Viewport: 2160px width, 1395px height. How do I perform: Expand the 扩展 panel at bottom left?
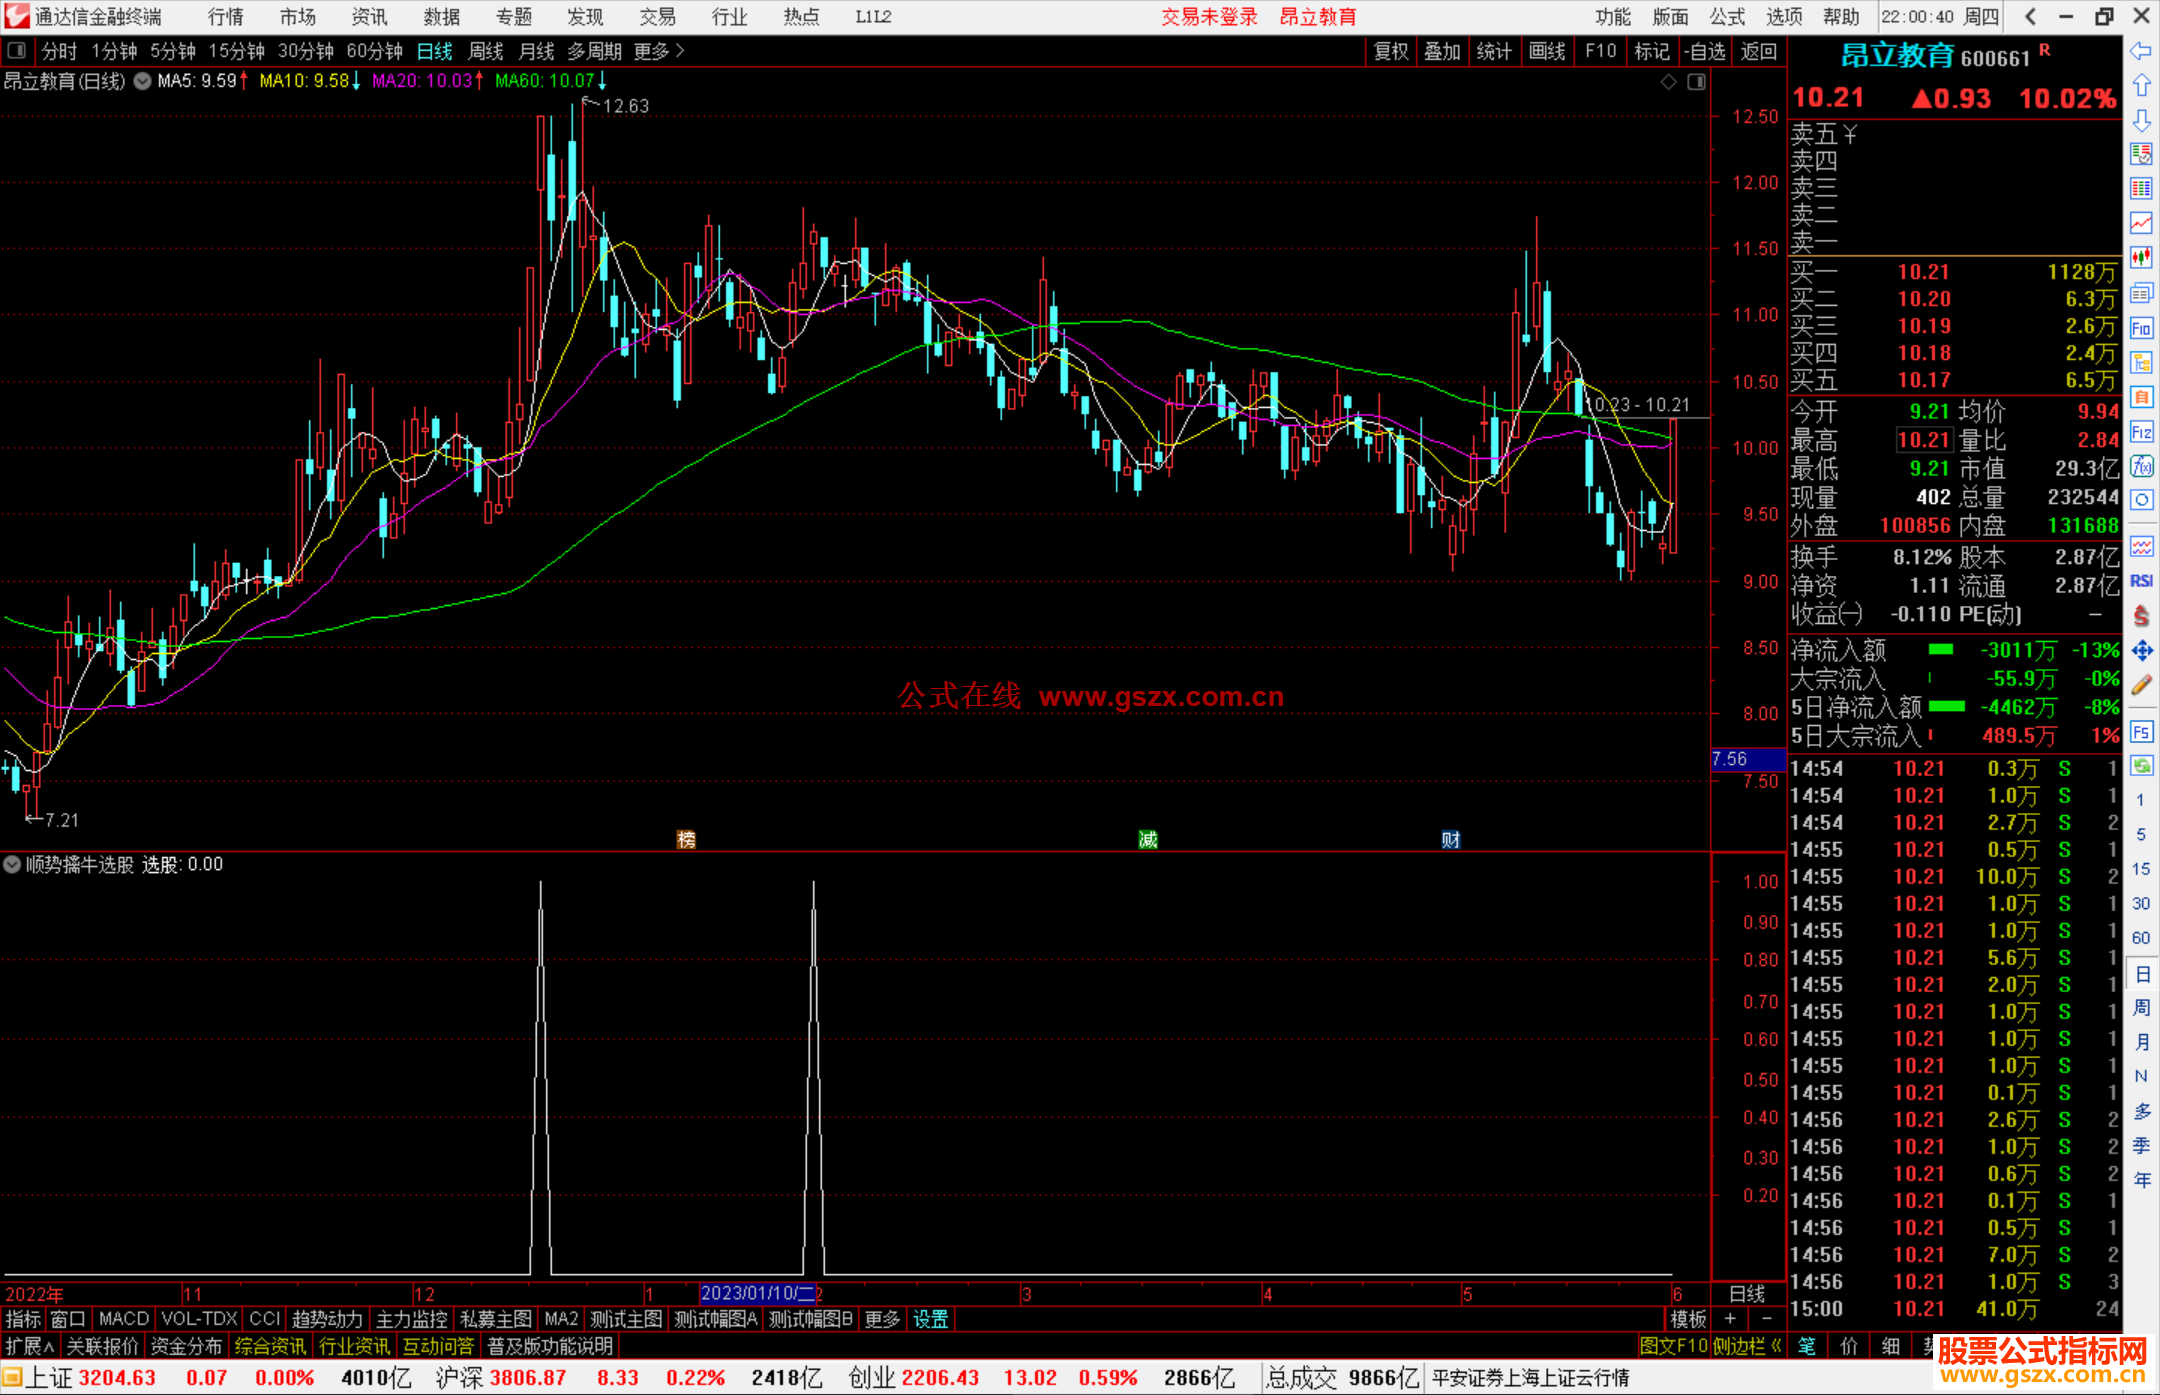pyautogui.click(x=30, y=1346)
